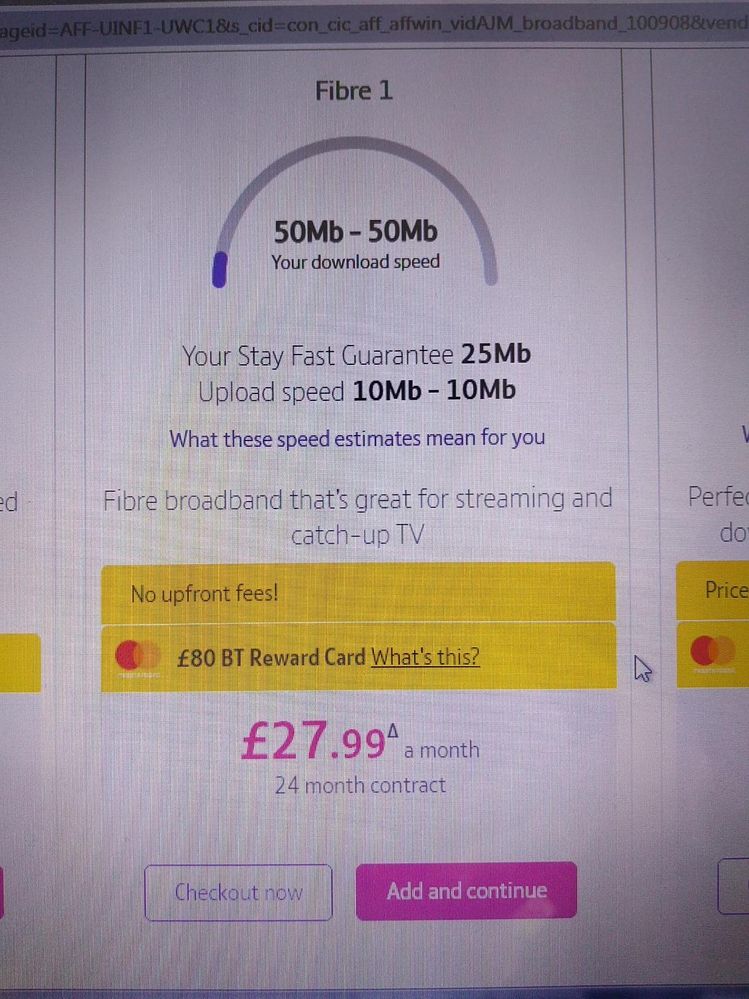Click the magenta button edge on the left plan
The image size is (749, 999).
coord(3,890)
